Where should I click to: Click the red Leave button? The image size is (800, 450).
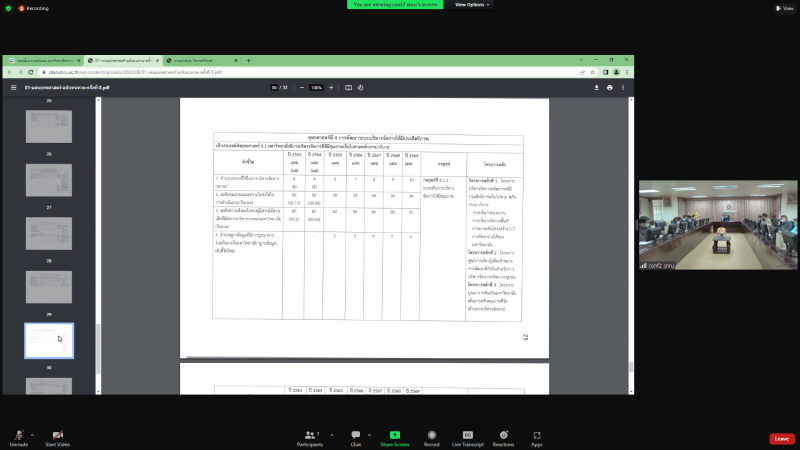coord(781,438)
